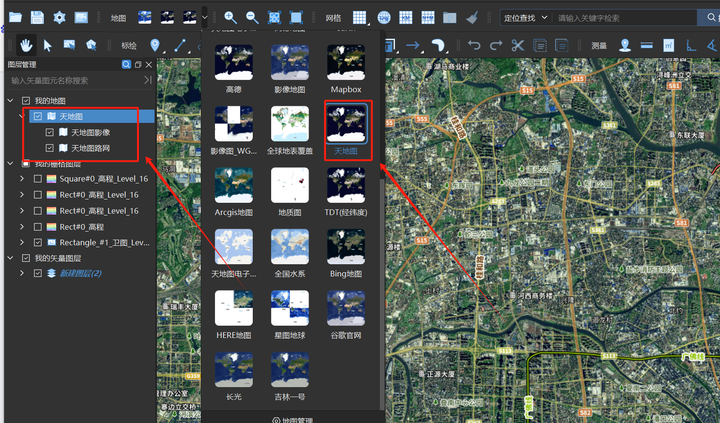
Task: Toggle the 天地图 layer checkbox
Action: pos(38,117)
